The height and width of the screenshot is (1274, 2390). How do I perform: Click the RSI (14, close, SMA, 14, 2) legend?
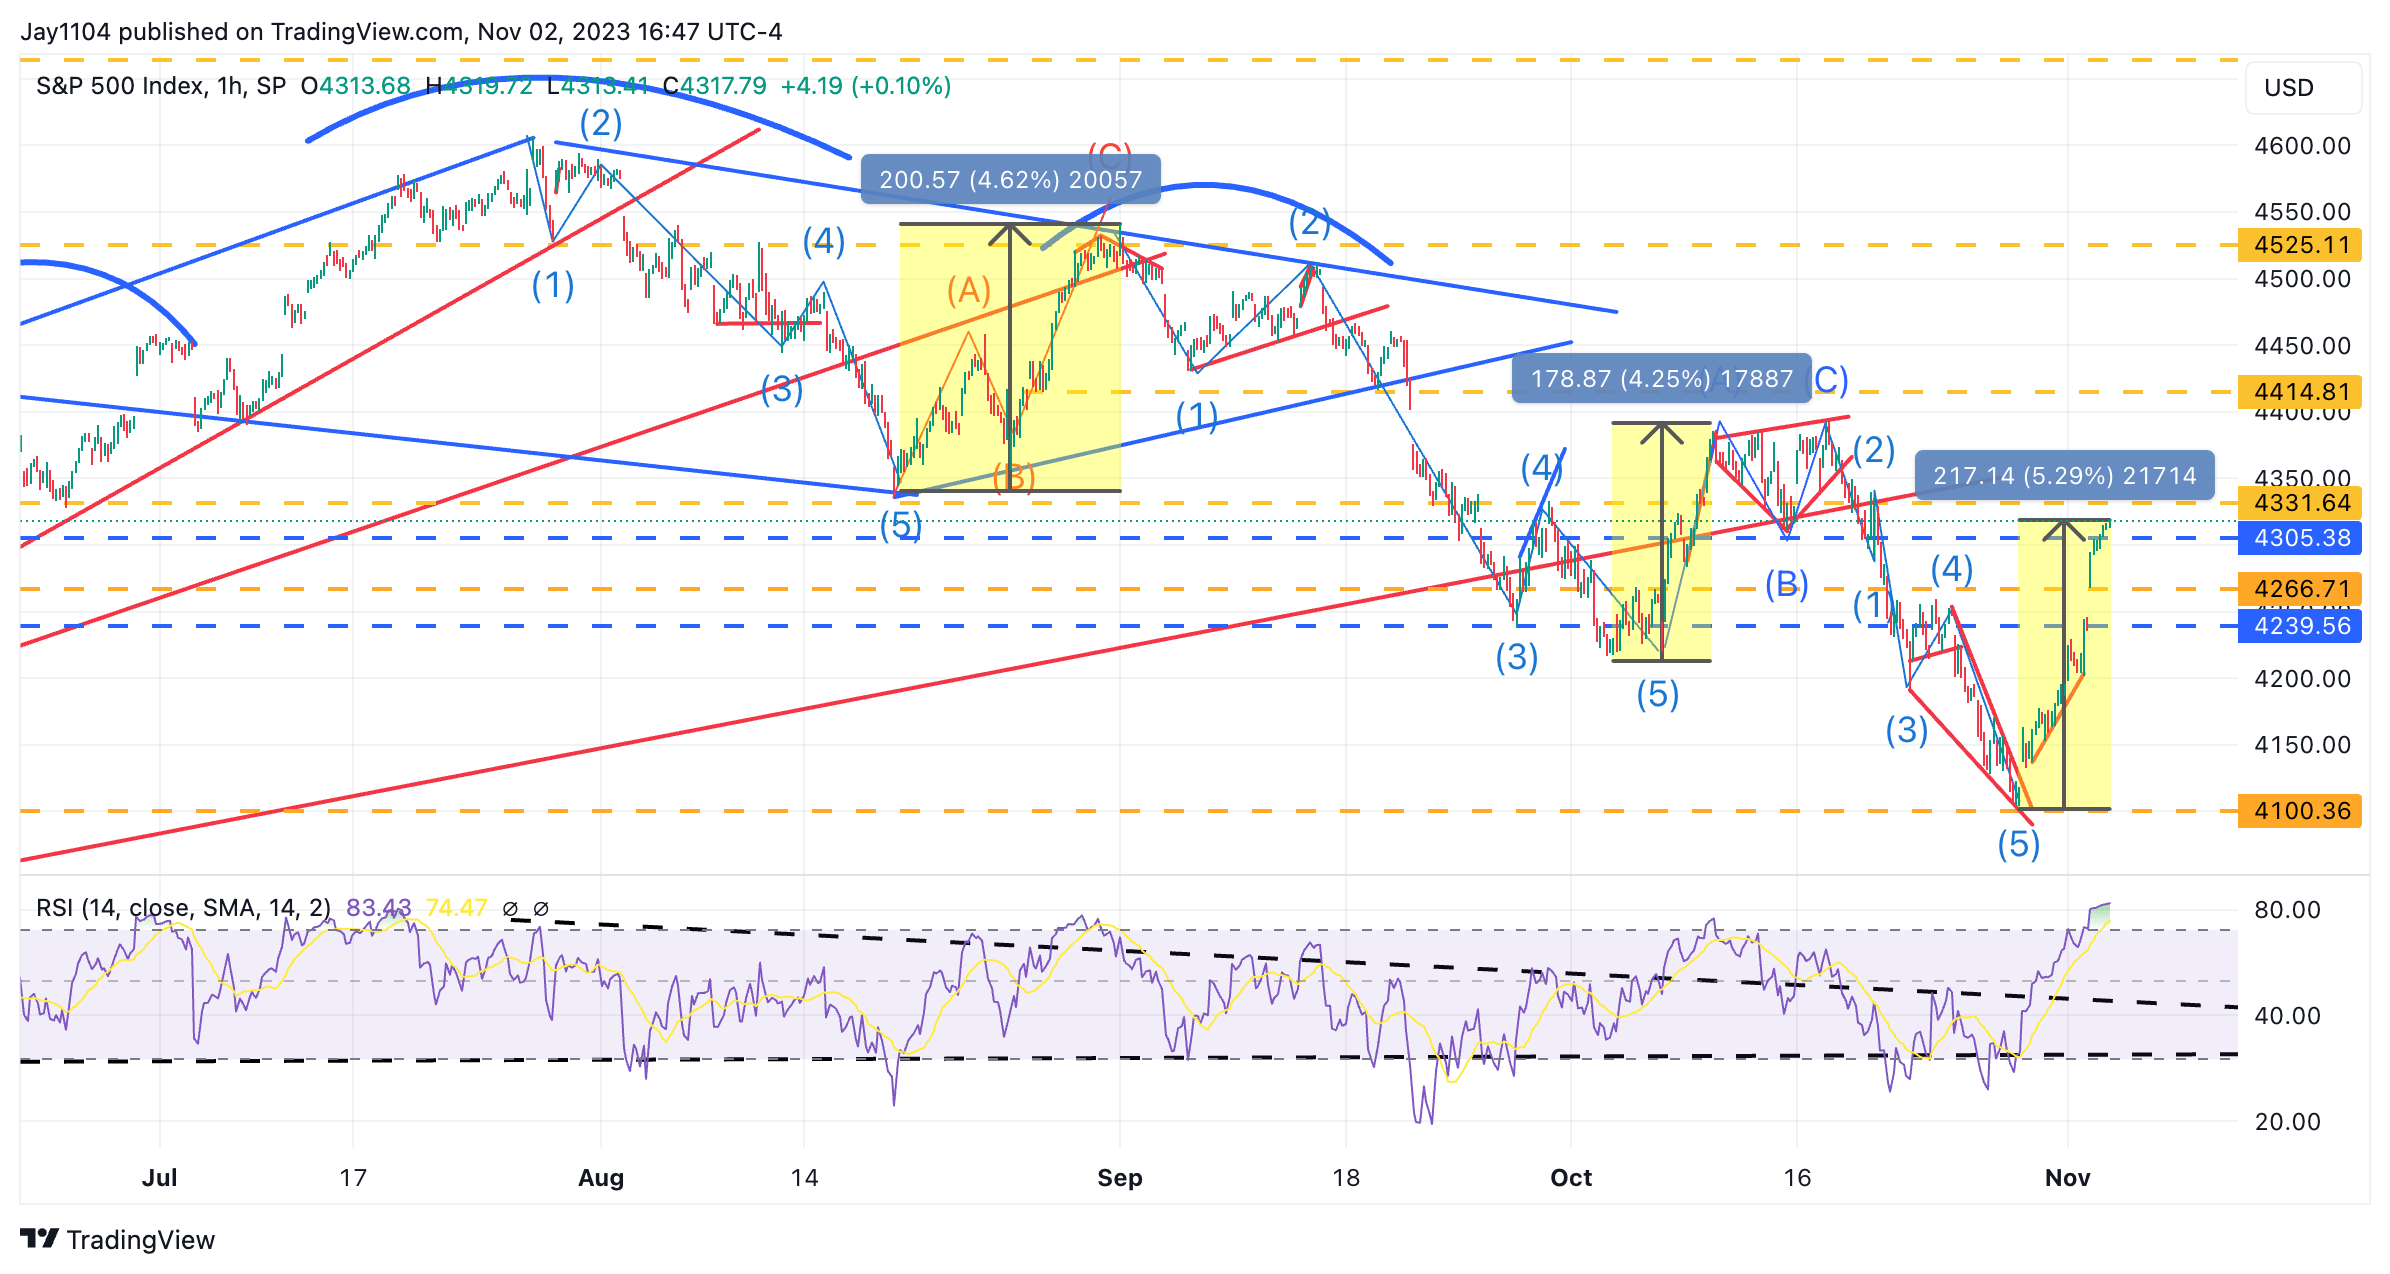pos(183,908)
